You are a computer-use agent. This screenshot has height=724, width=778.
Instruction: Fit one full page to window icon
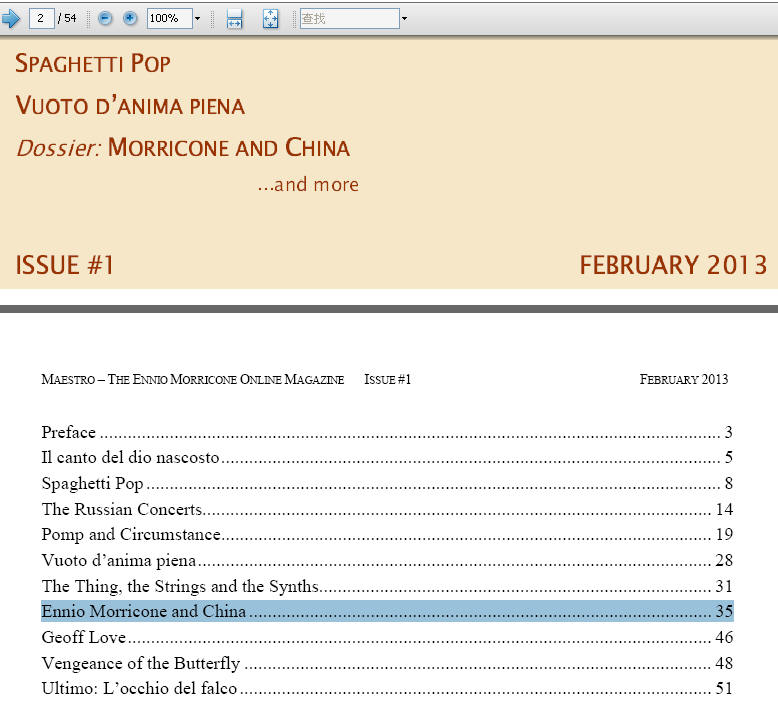(270, 19)
